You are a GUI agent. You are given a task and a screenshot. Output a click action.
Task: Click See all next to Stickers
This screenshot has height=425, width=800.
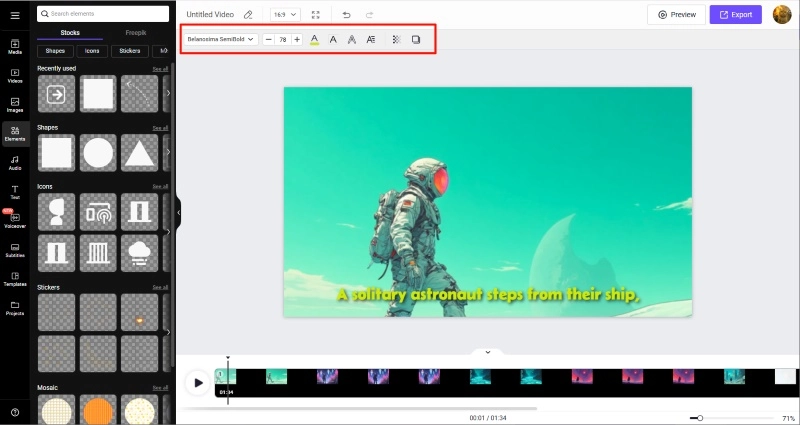pos(160,288)
